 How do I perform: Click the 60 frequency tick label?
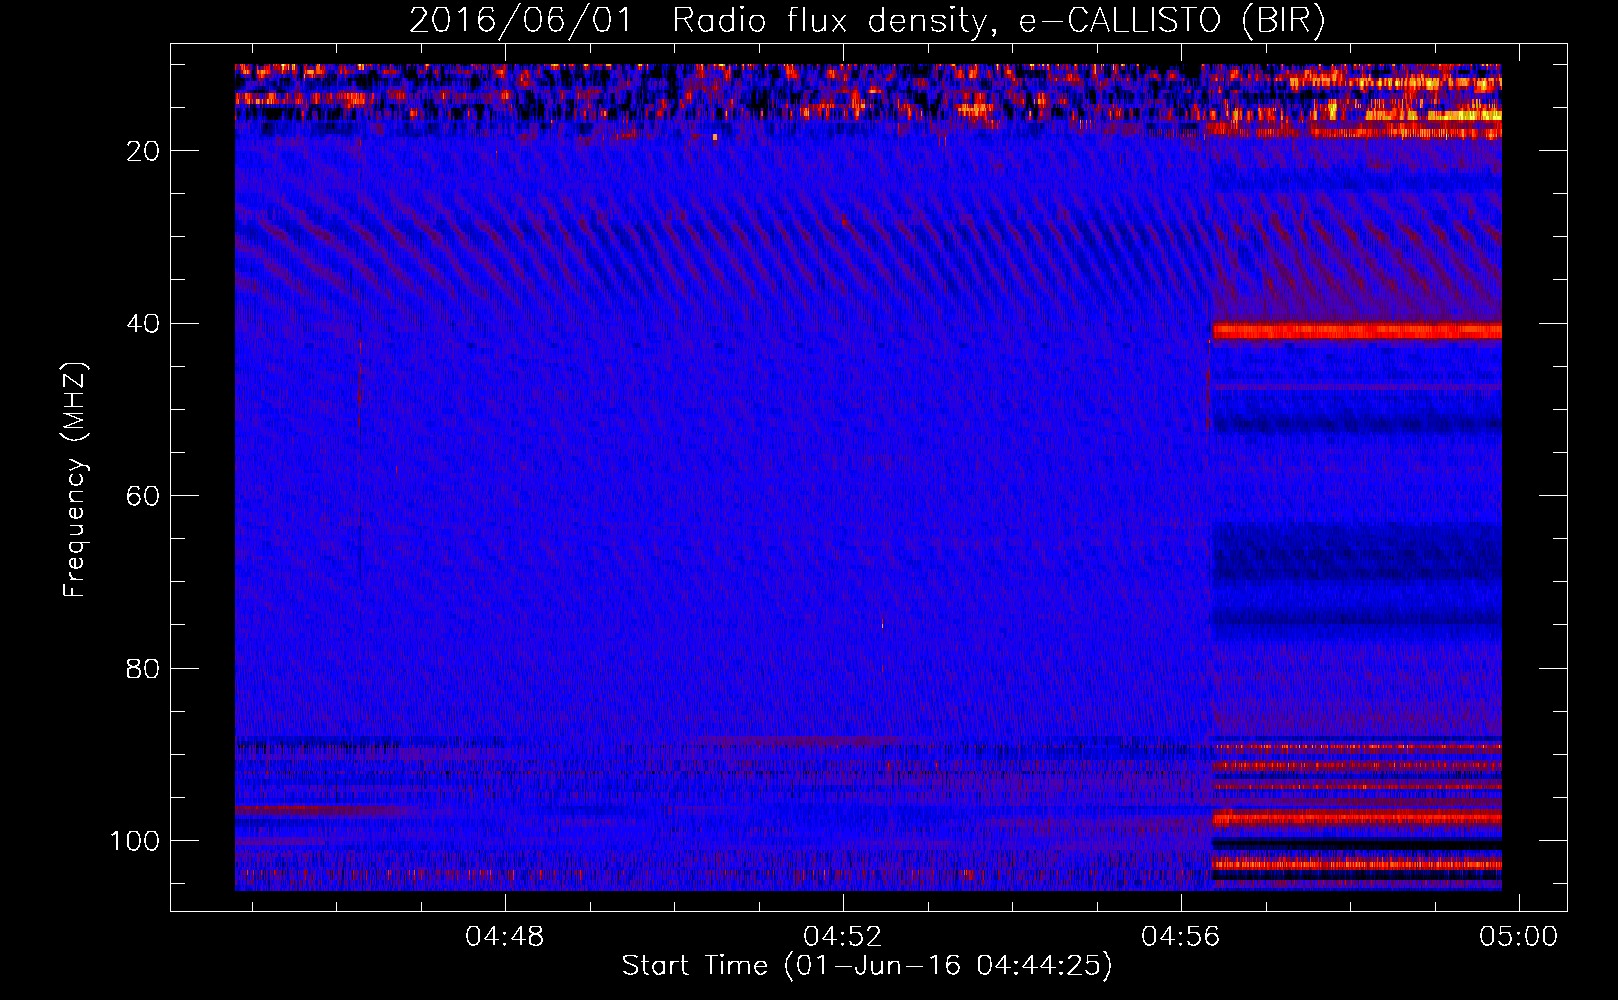point(144,496)
